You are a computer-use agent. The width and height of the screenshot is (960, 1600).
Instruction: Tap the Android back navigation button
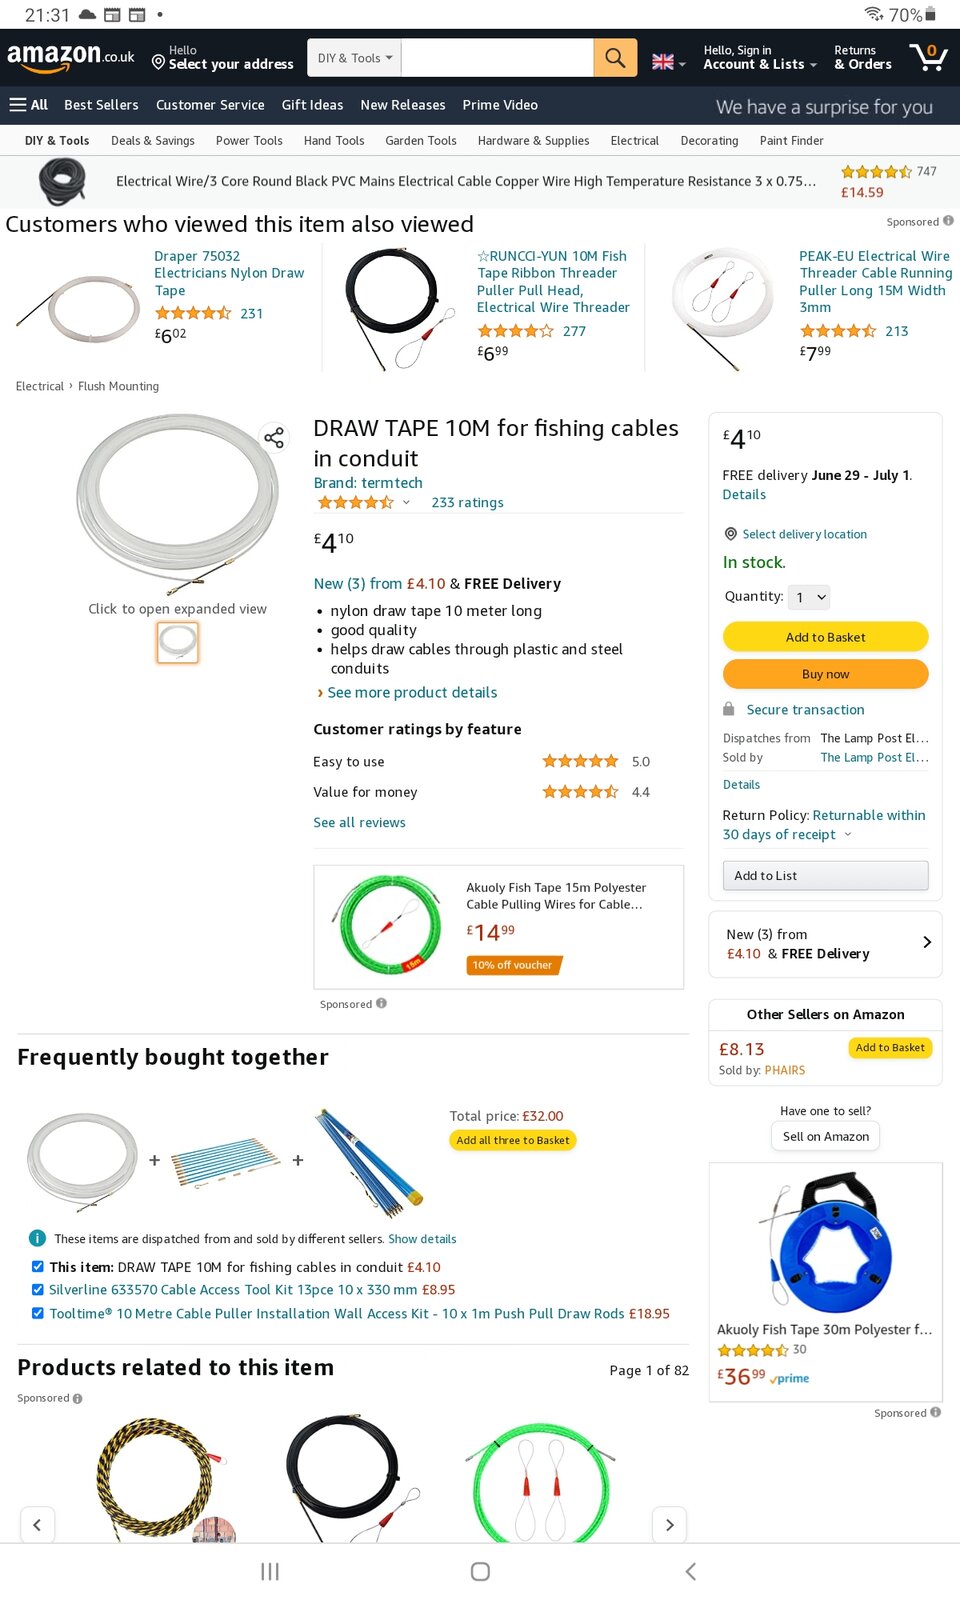[x=690, y=1571]
